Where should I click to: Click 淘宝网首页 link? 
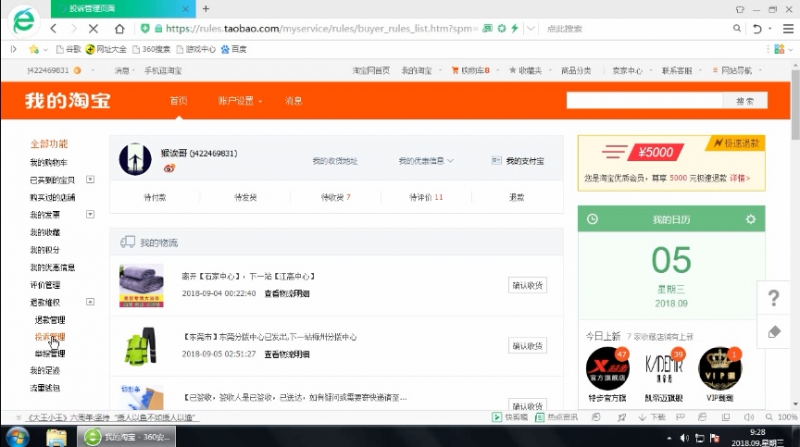[371, 70]
